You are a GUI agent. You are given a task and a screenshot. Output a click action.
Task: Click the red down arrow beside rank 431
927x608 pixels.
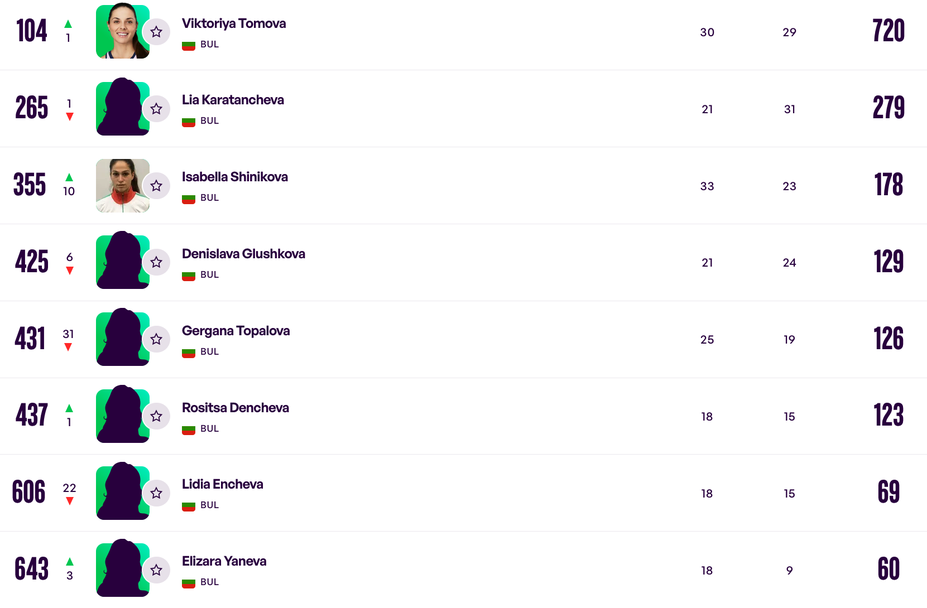tap(68, 347)
